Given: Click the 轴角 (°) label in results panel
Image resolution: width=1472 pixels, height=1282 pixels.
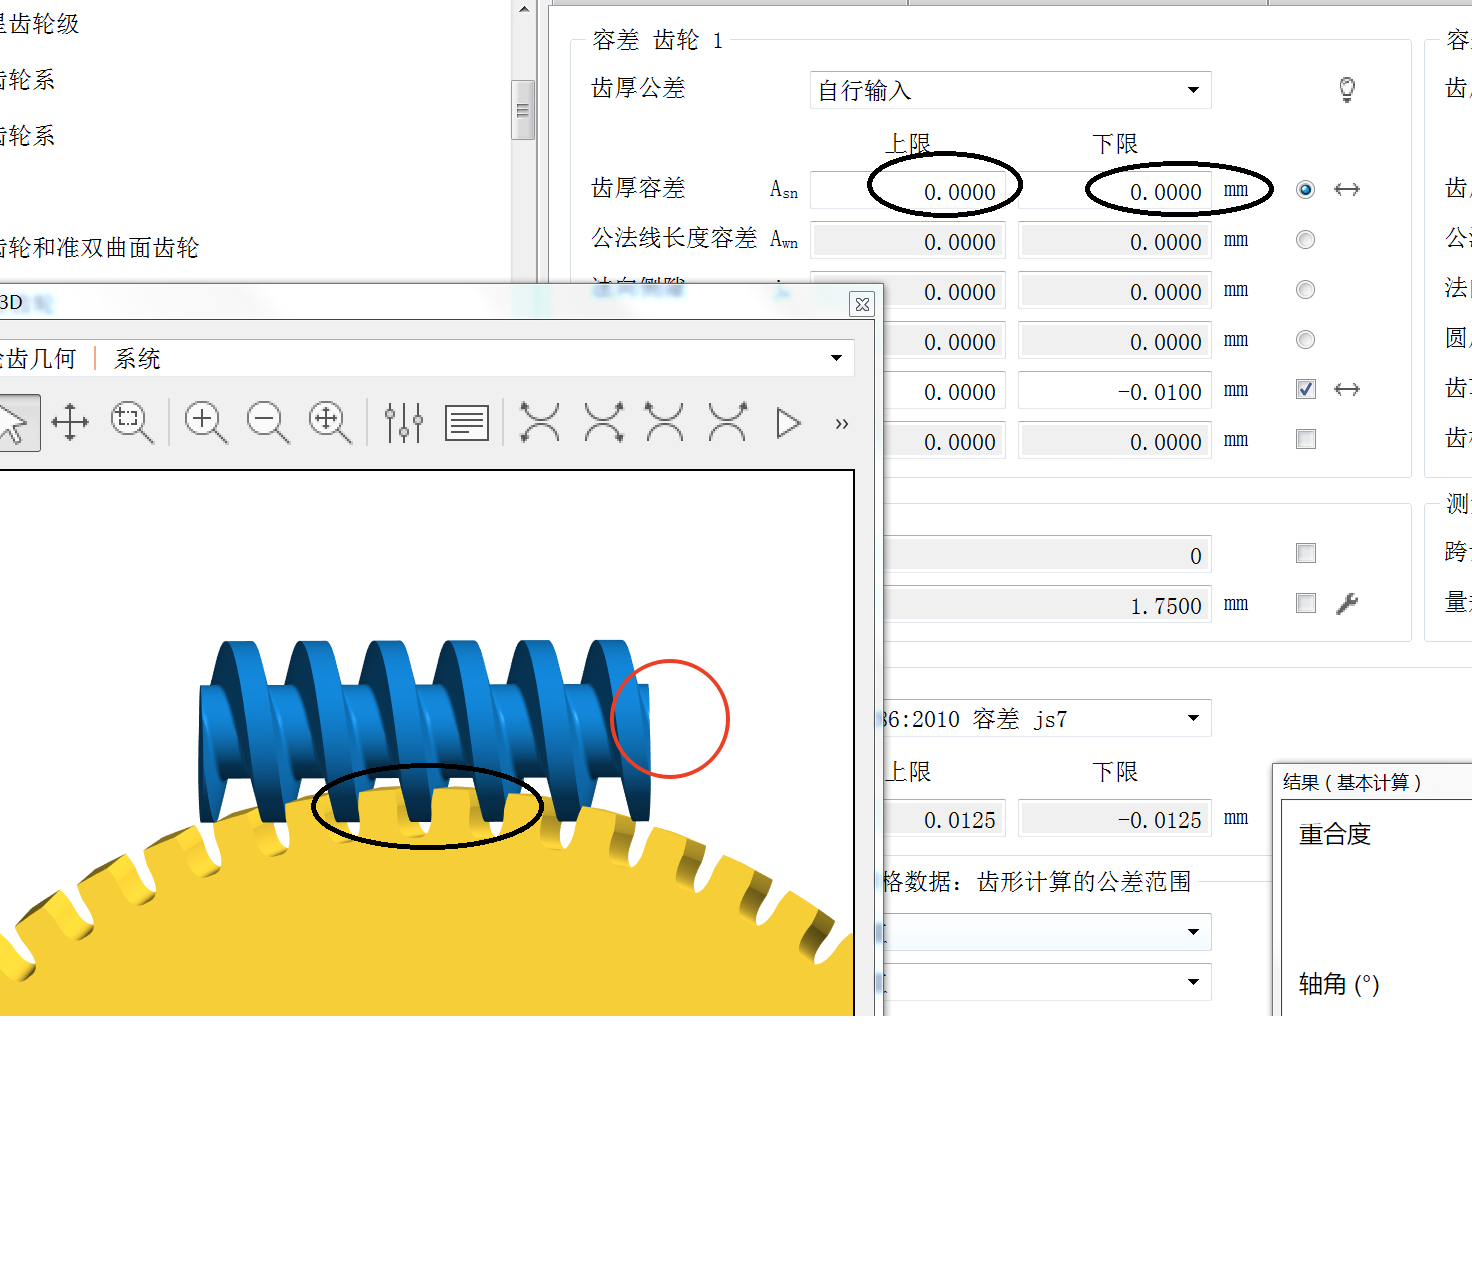Looking at the screenshot, I should pos(1339,984).
